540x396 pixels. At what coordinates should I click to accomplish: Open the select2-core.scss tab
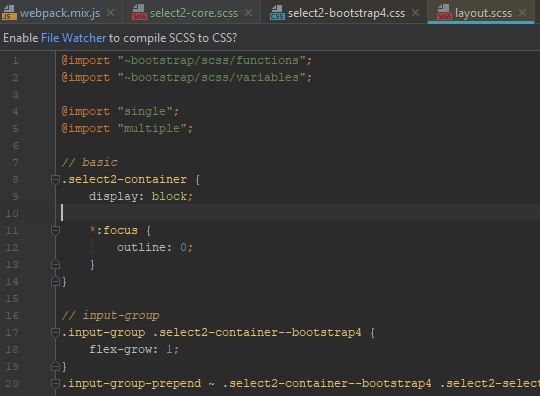[194, 13]
